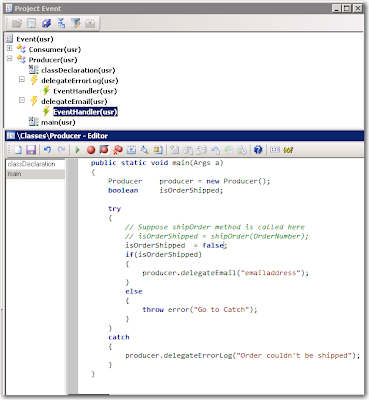Click the version control history clock icon
The image size is (369, 400).
click(229, 150)
